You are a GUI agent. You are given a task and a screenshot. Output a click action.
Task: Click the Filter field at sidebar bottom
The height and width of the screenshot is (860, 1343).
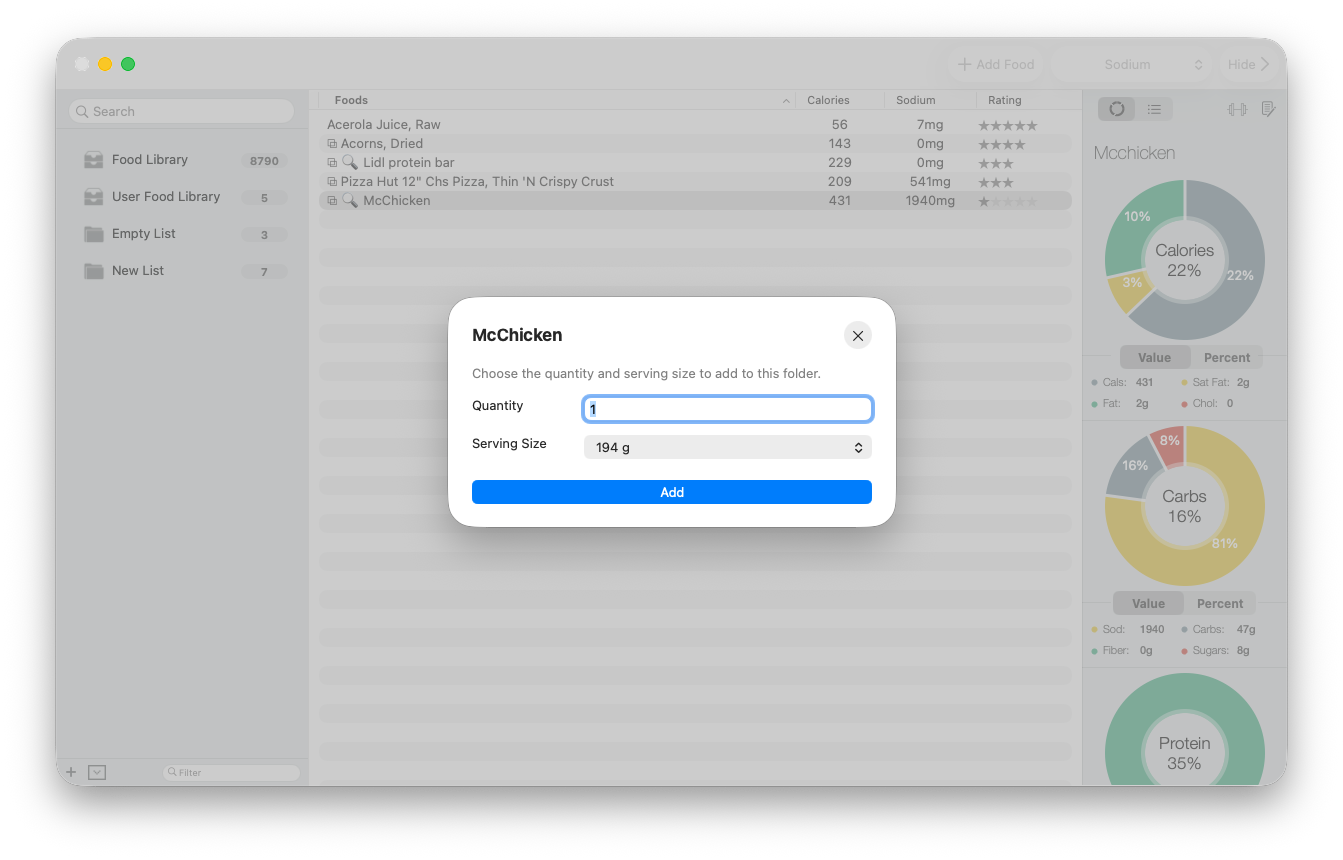pos(231,772)
